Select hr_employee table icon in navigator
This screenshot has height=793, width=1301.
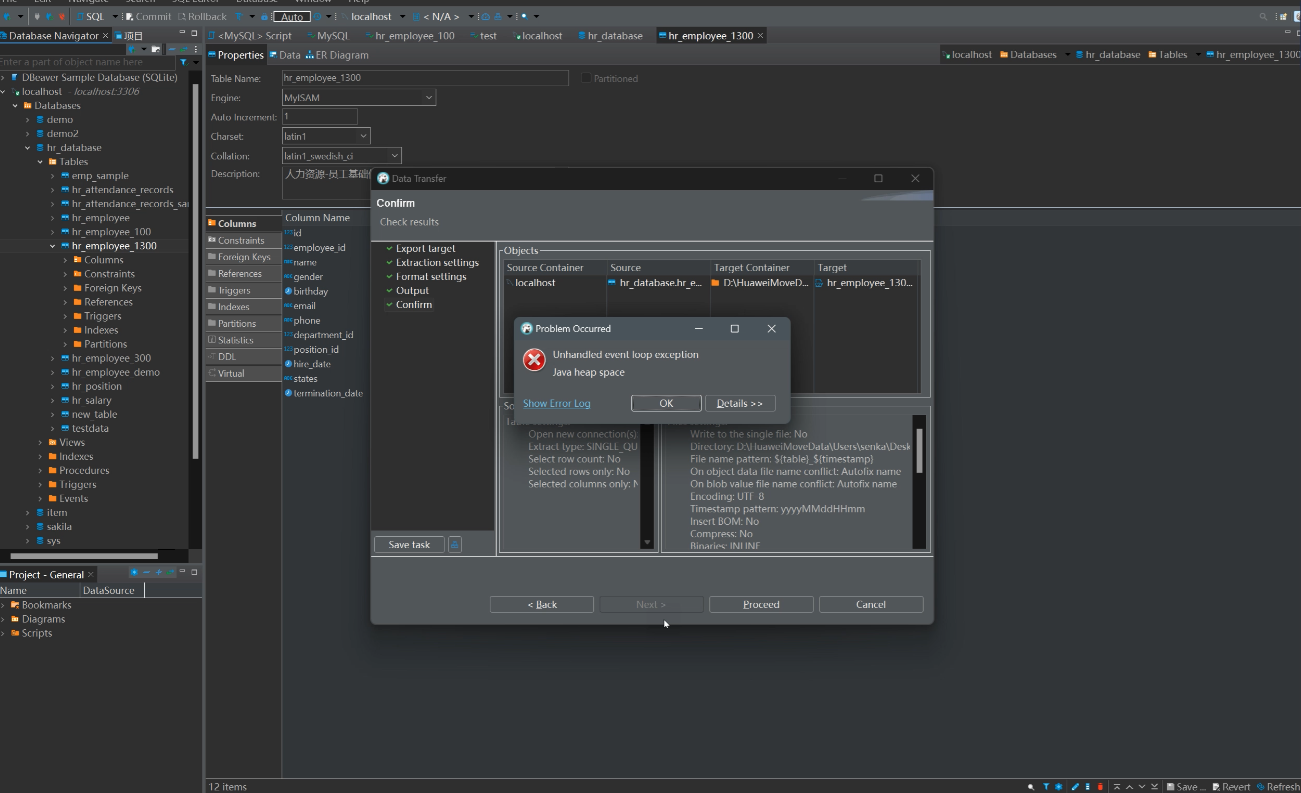click(x=65, y=218)
